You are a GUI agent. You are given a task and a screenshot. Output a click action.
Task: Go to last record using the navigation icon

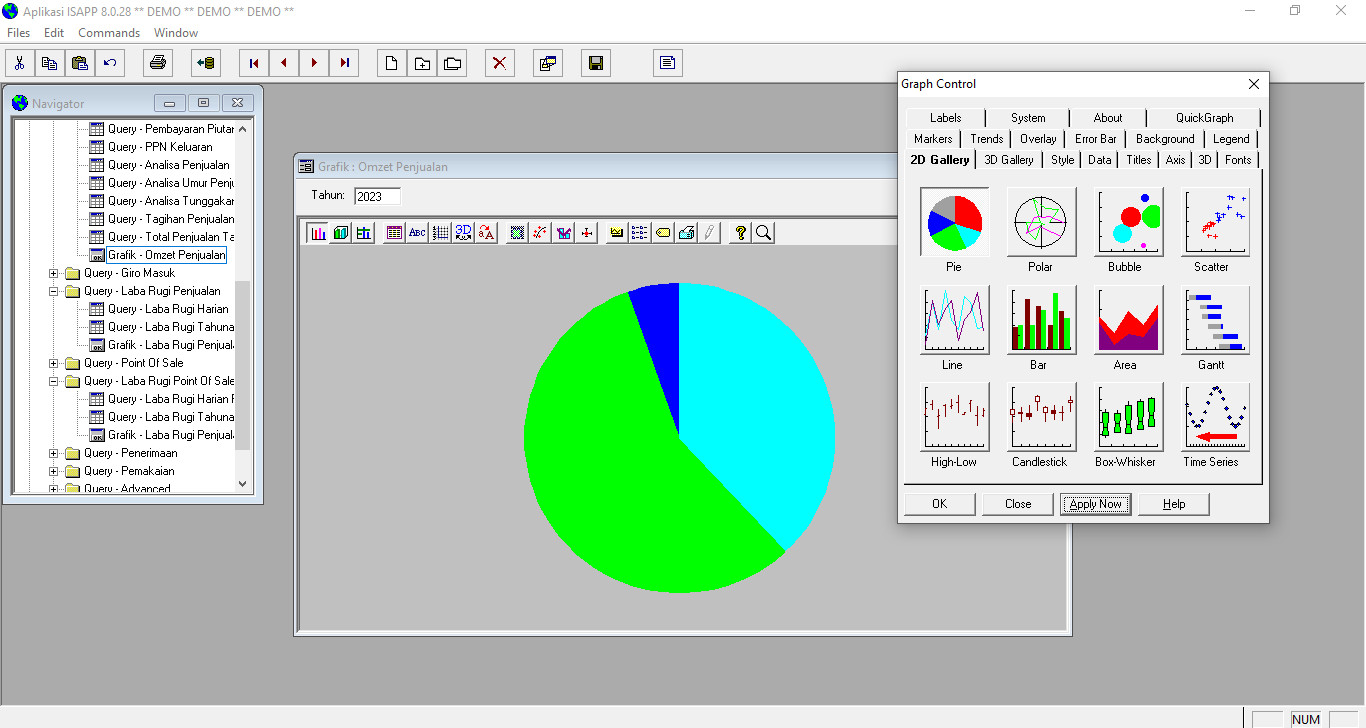344,64
